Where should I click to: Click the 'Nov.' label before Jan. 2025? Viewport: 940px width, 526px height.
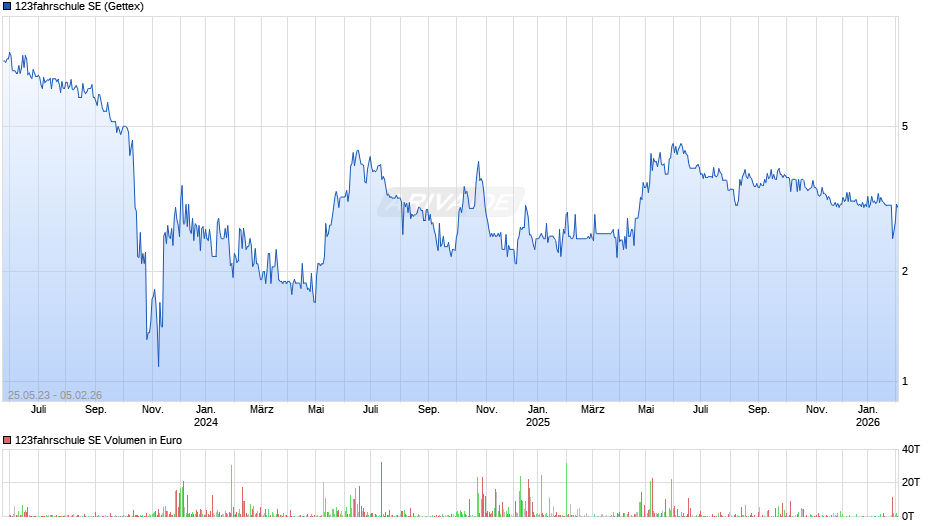486,409
